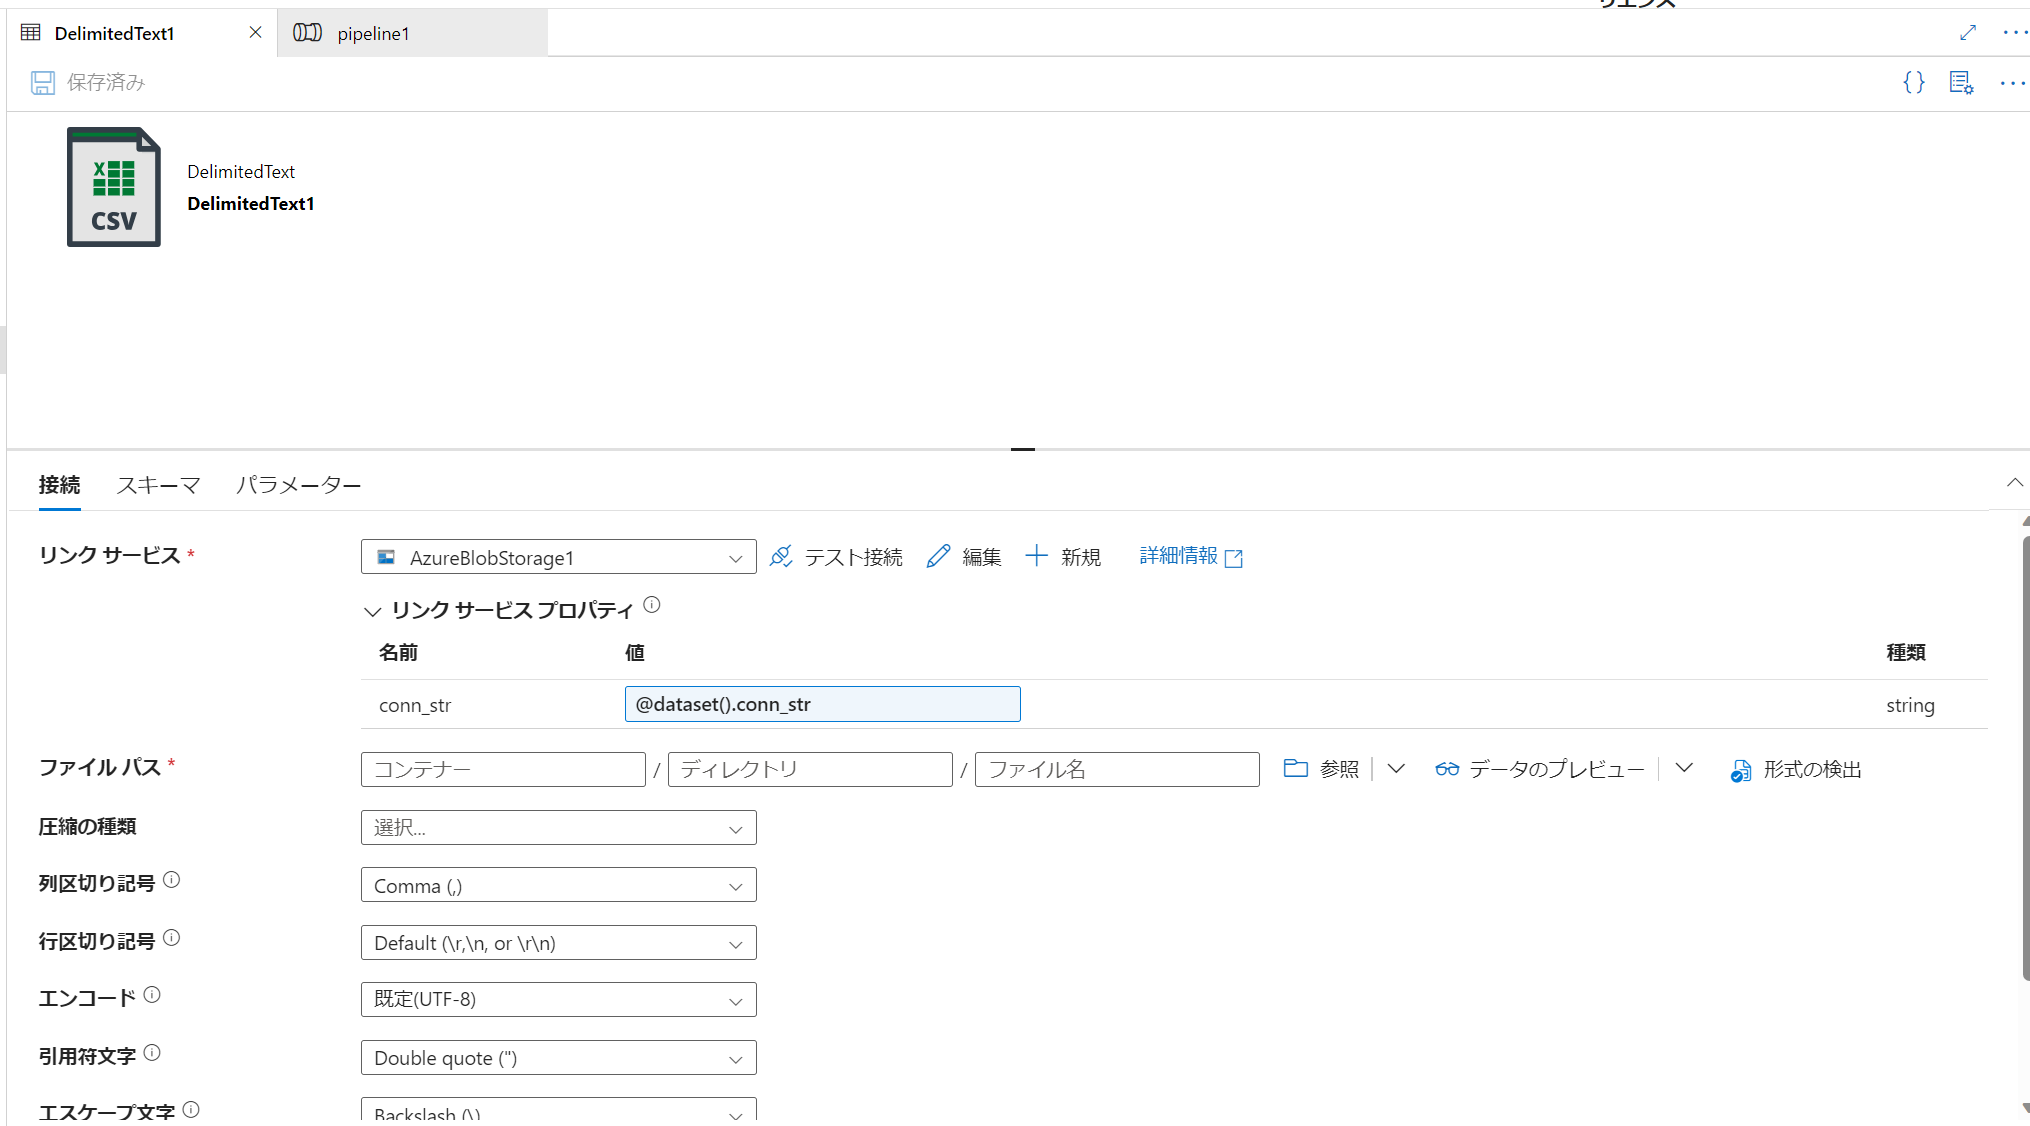Switch to the スキーマ tab
This screenshot has height=1126, width=2030.
pos(158,485)
